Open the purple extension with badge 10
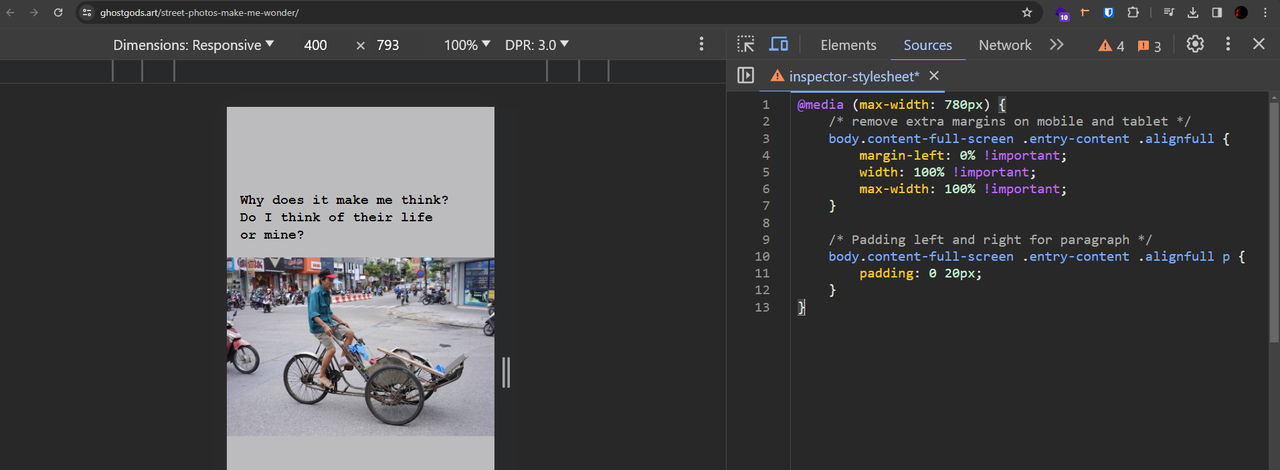 click(1061, 14)
